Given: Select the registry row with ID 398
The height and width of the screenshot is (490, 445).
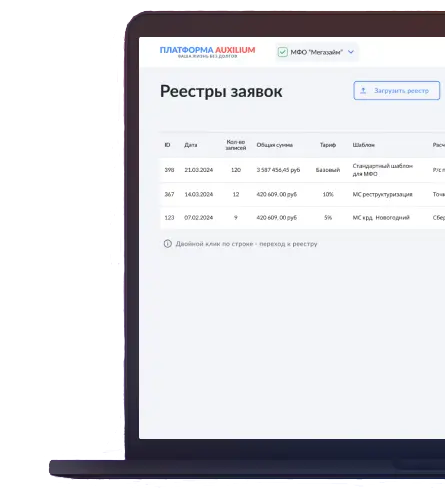Looking at the screenshot, I should [303, 170].
